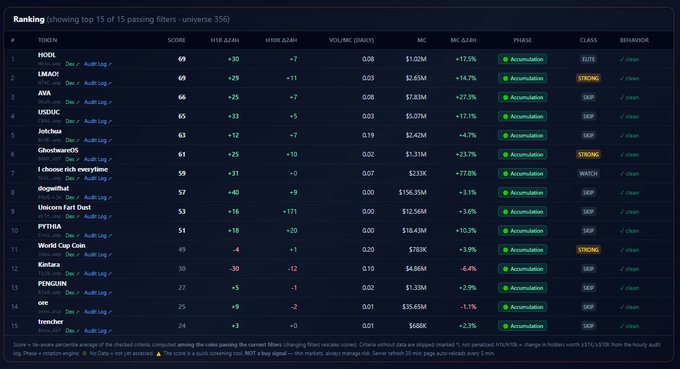Open the Dex link for dogwifhat

pos(72,198)
